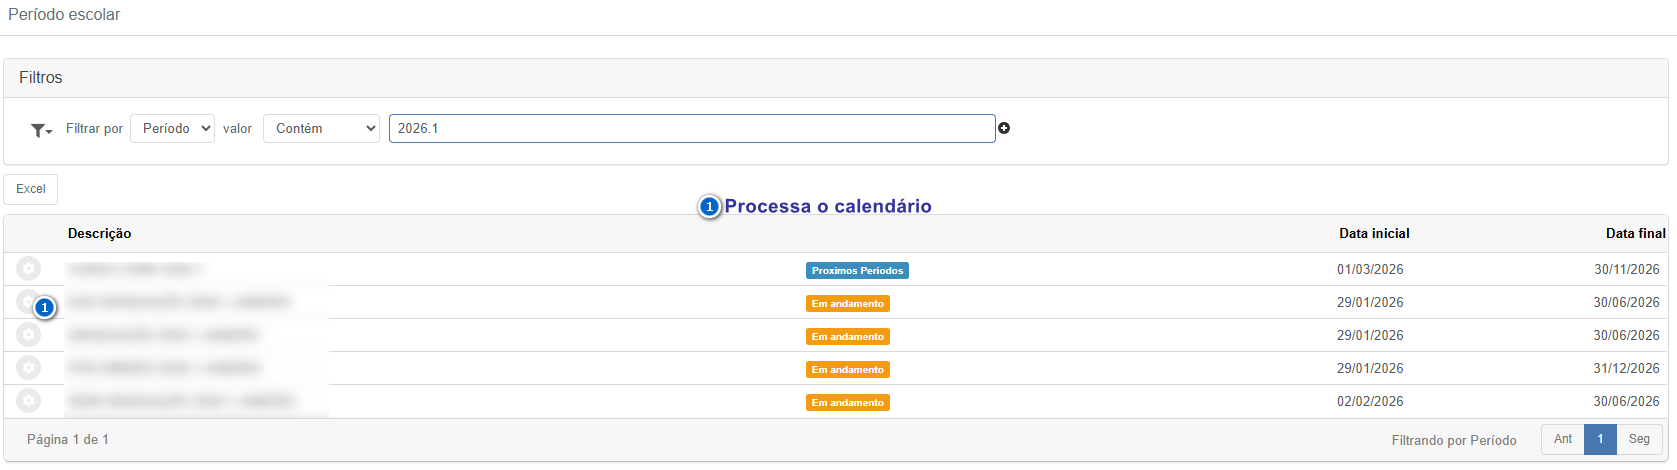This screenshot has width=1677, height=470.
Task: Open the Período filter field dropdown
Action: (172, 128)
